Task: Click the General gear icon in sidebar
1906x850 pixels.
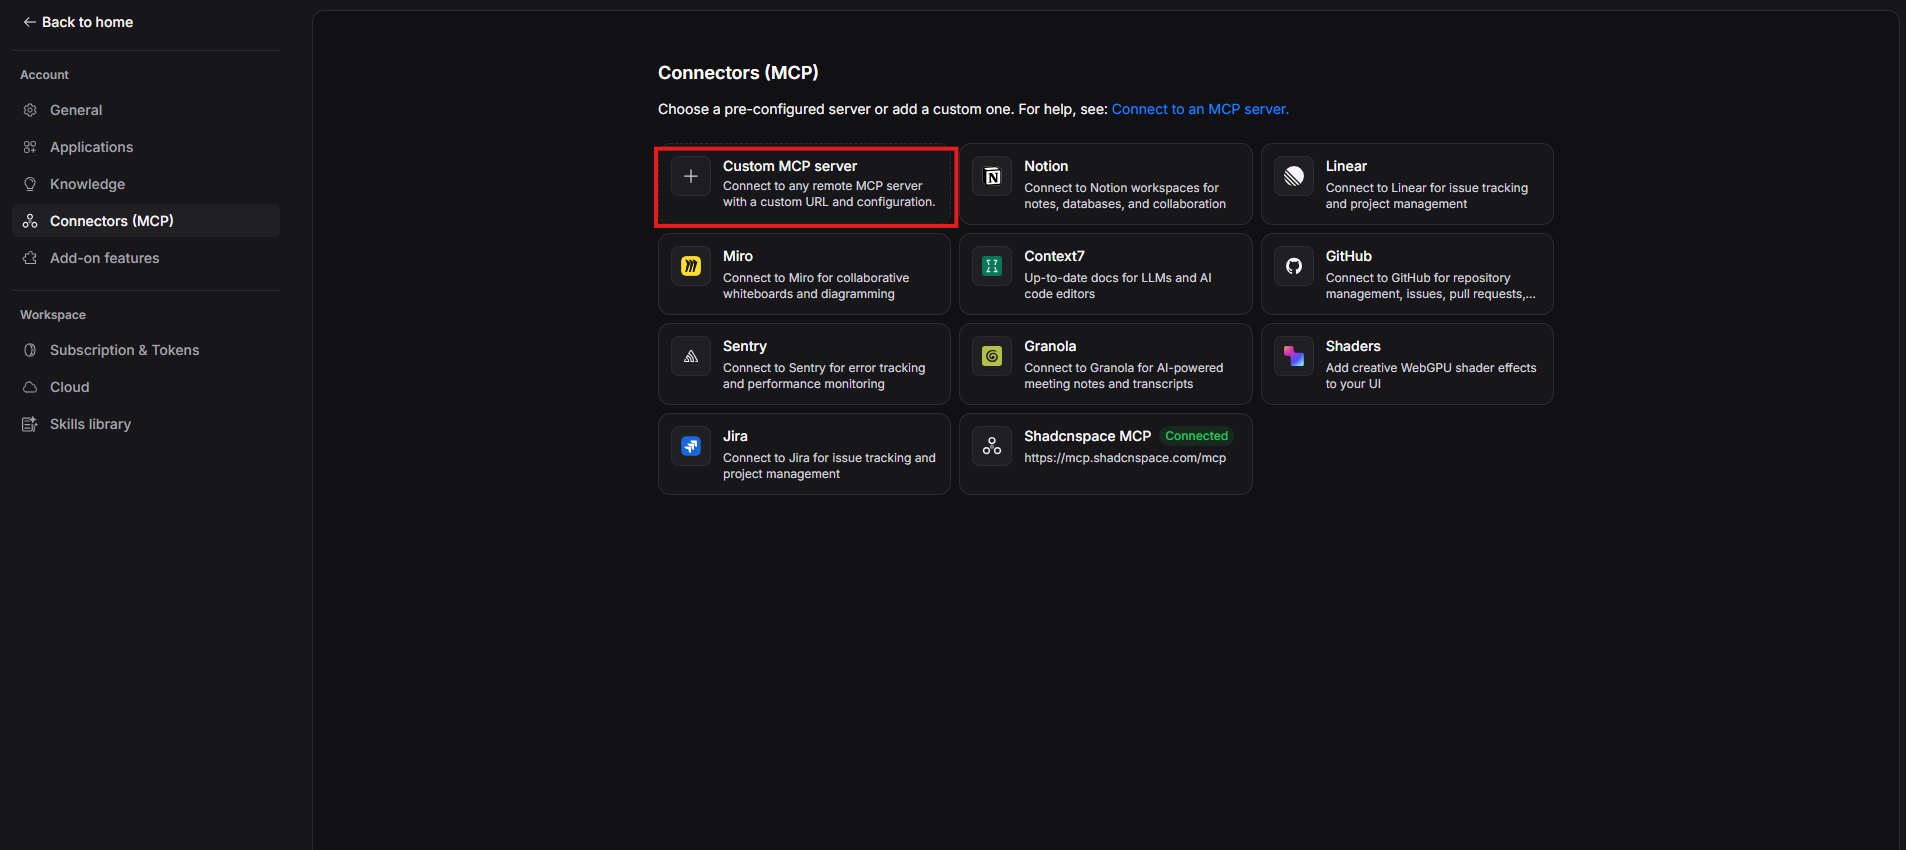Action: tap(30, 110)
